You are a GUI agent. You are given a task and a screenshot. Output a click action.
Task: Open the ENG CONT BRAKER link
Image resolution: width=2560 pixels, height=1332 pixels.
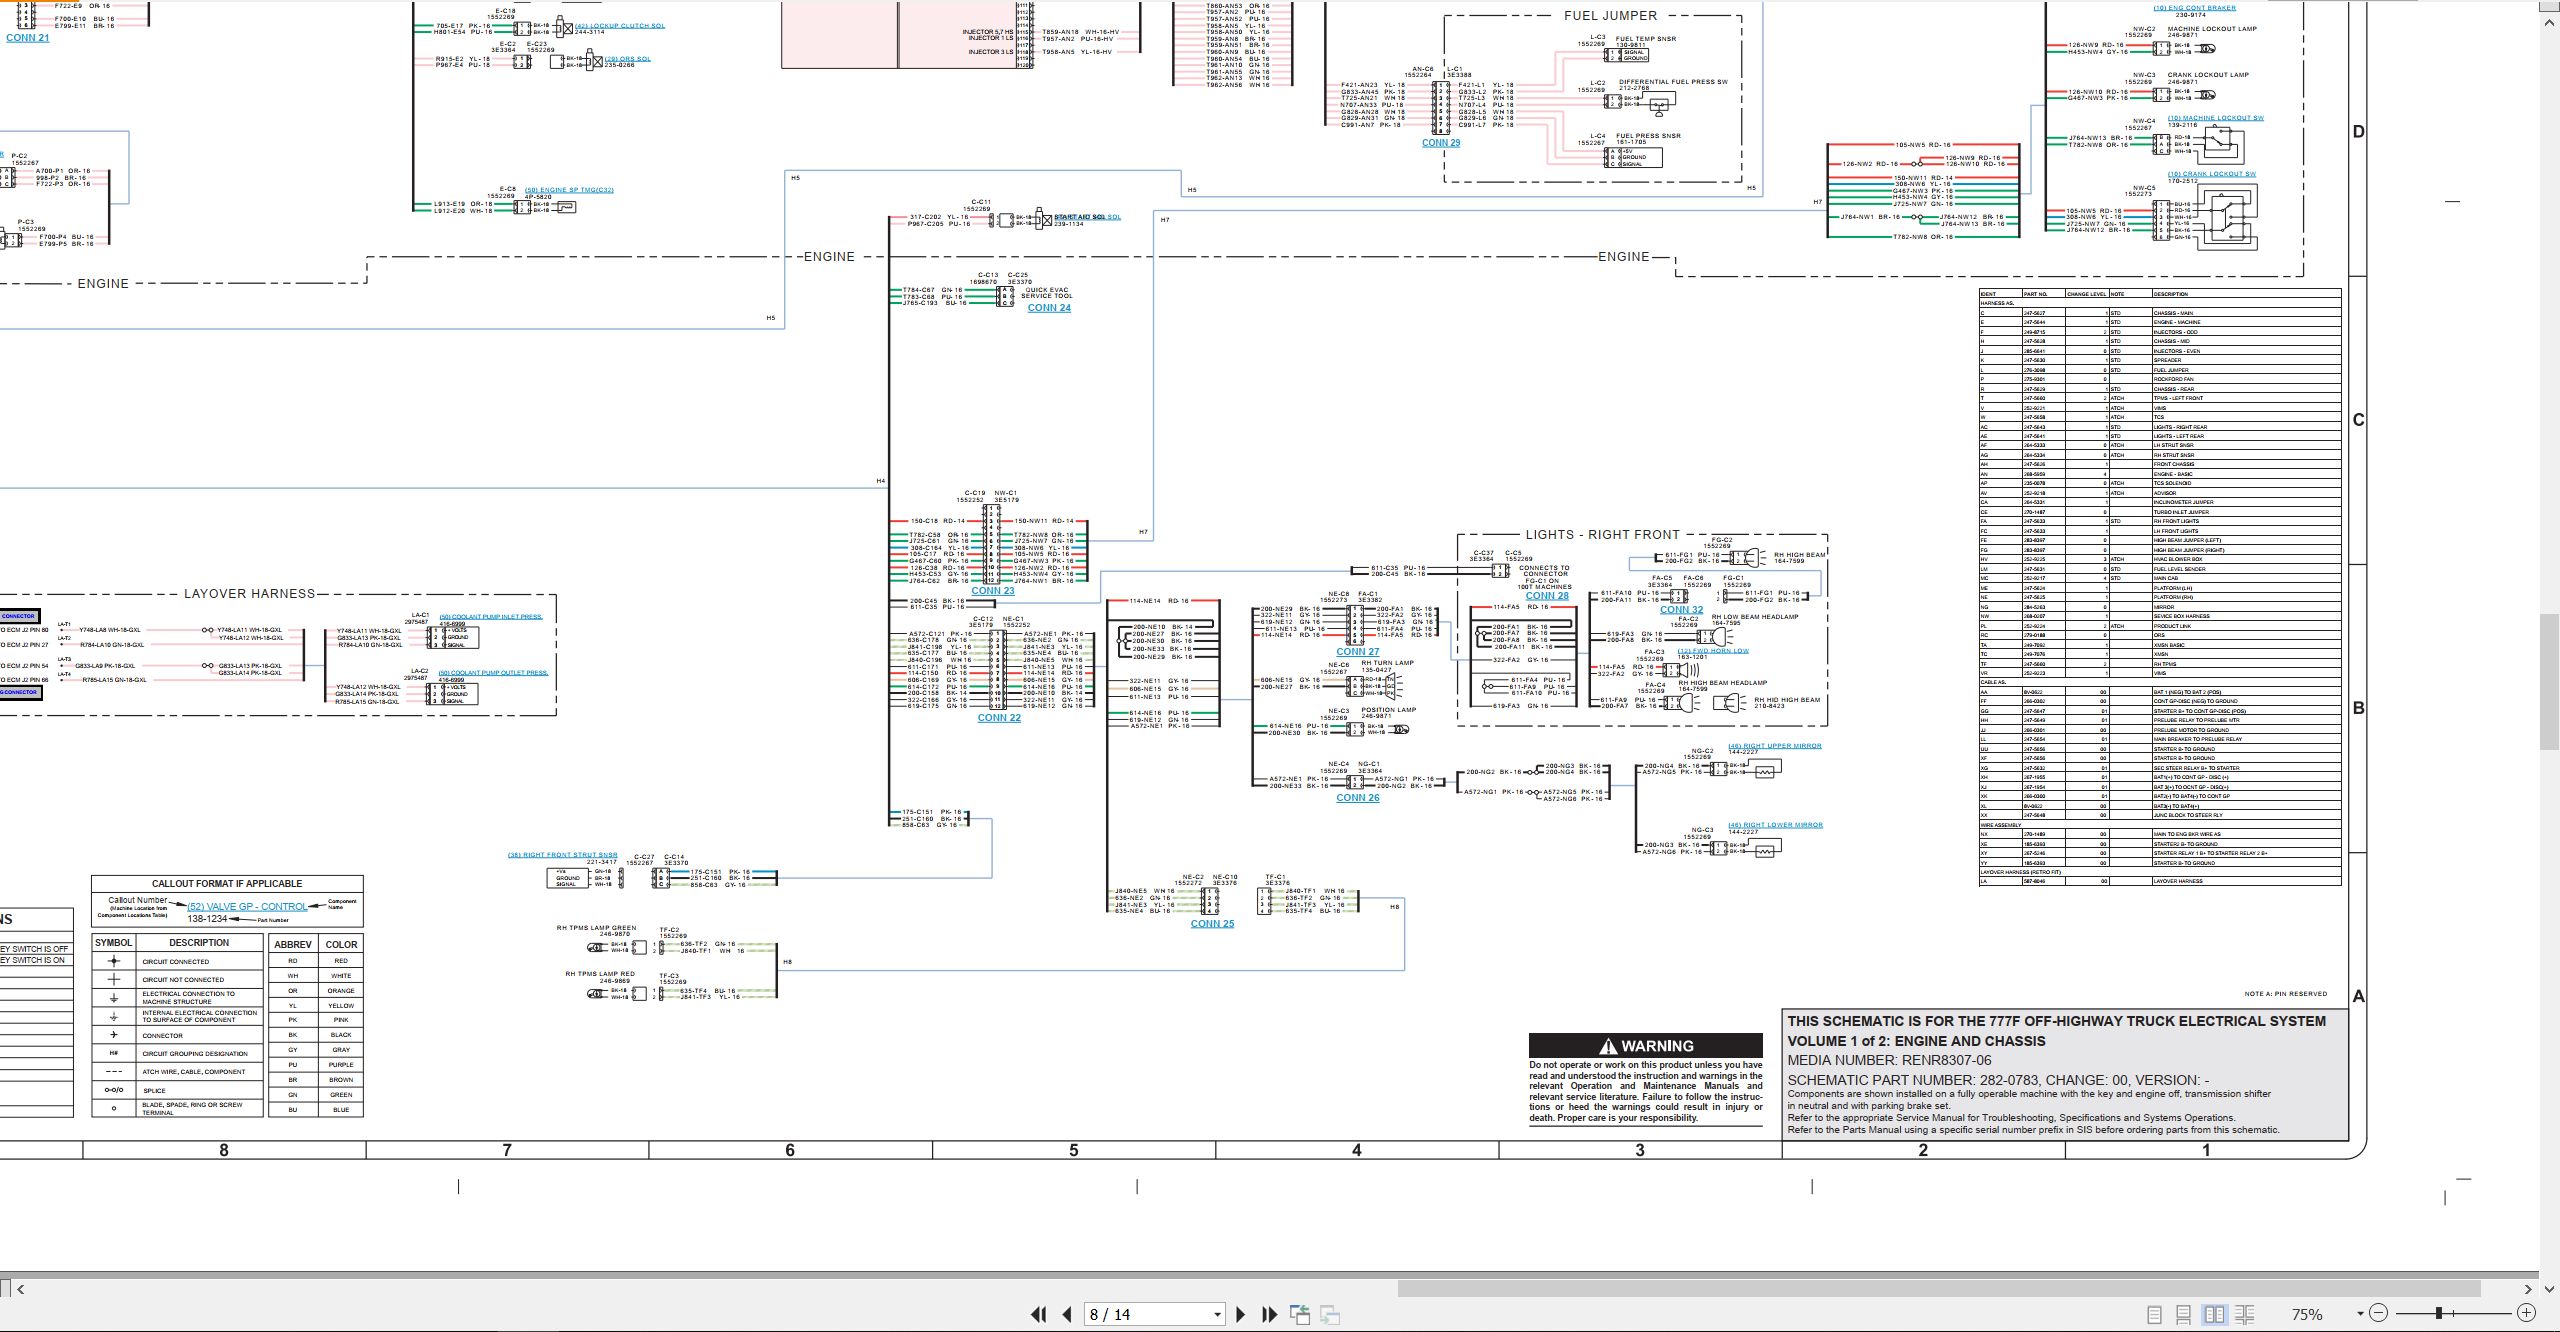(x=2195, y=8)
